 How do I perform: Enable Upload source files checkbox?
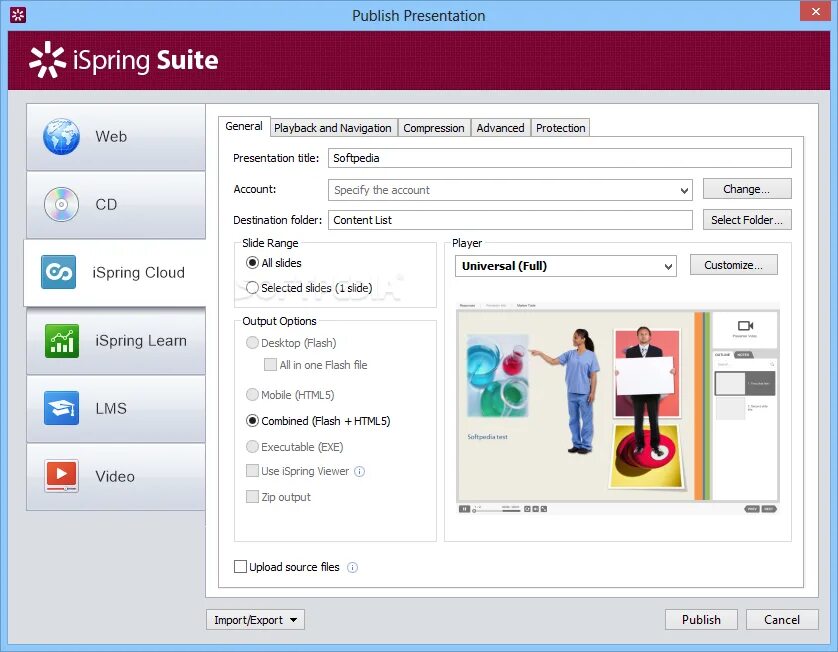tap(240, 567)
